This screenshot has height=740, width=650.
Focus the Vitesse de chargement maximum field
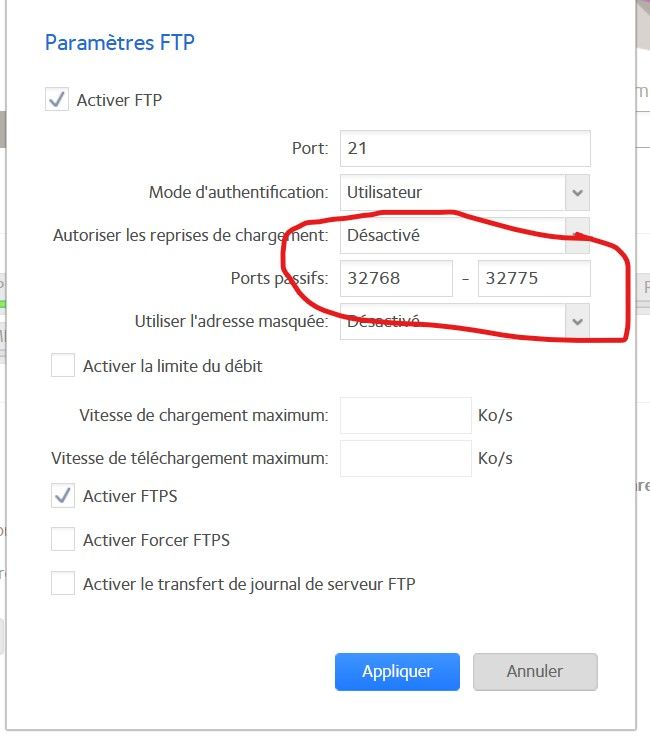[405, 415]
